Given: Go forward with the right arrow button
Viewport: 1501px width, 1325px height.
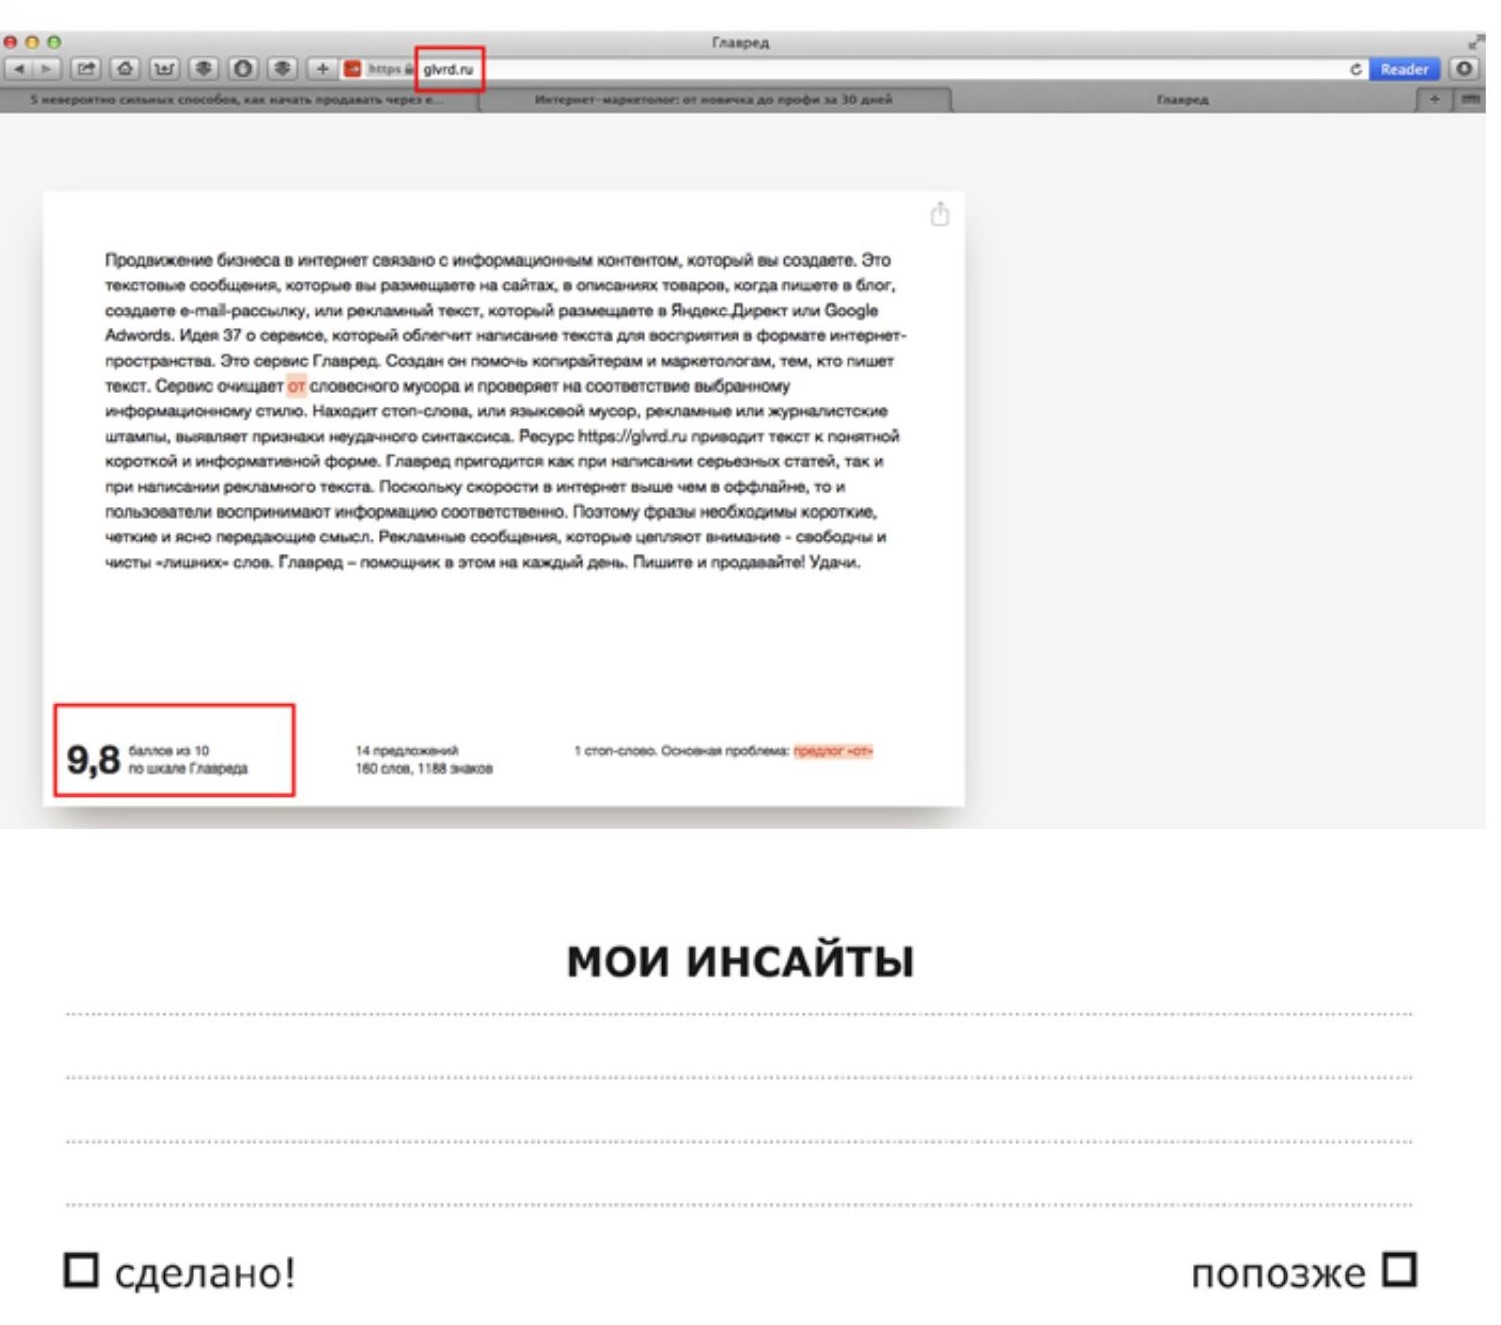Looking at the screenshot, I should (46, 69).
